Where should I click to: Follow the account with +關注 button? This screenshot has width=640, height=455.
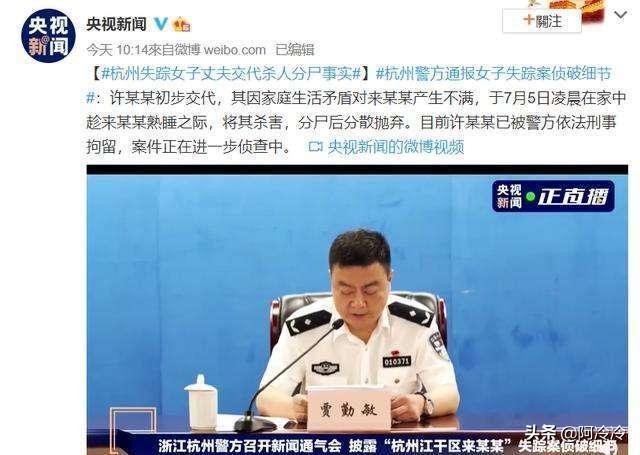click(542, 21)
